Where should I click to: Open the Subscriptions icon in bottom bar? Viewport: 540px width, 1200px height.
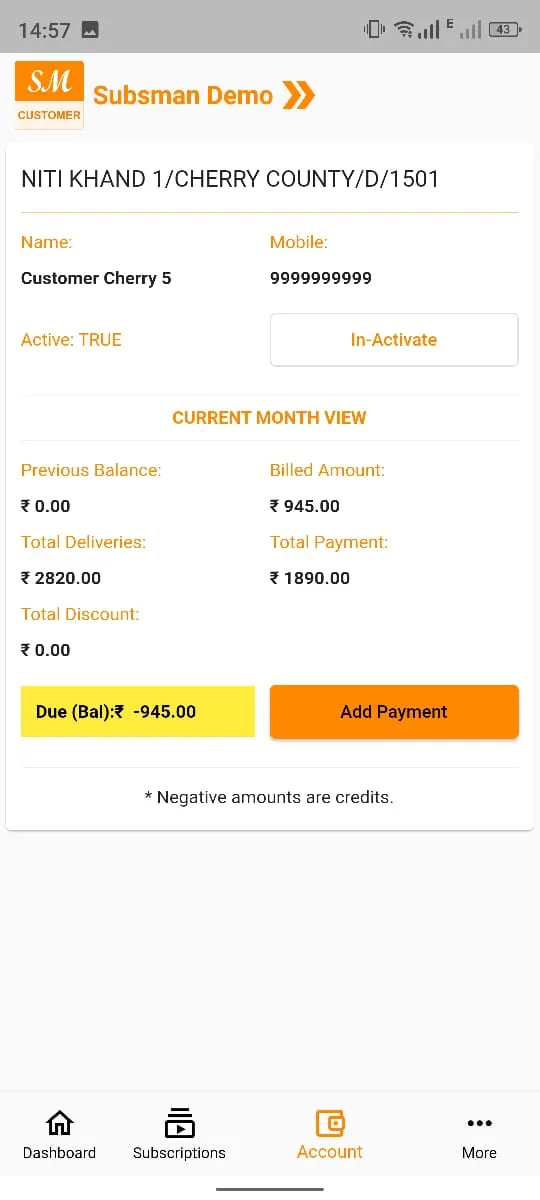pos(180,1123)
